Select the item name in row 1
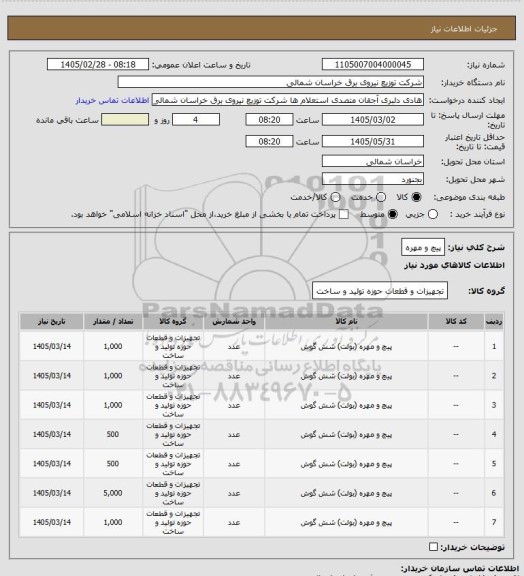Image resolution: width=524 pixels, height=576 pixels. click(x=346, y=347)
